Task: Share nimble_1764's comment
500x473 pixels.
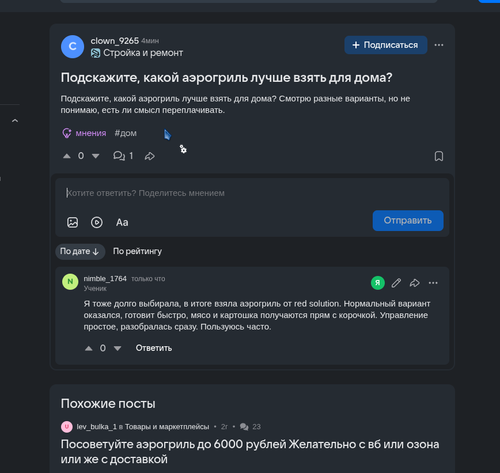Action: (414, 283)
